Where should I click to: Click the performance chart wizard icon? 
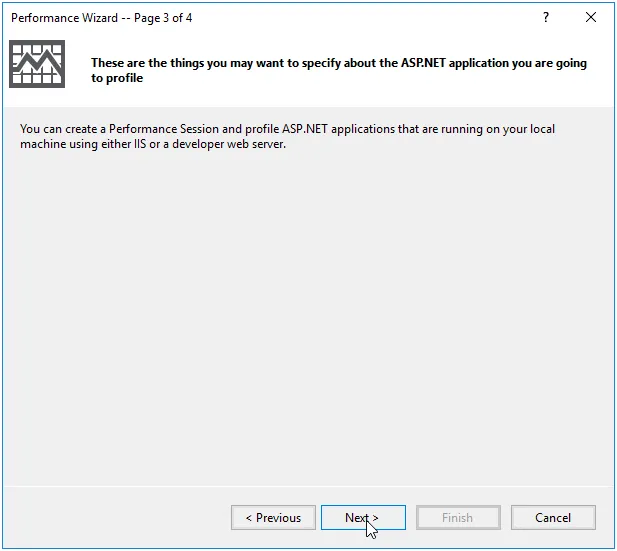tap(37, 64)
